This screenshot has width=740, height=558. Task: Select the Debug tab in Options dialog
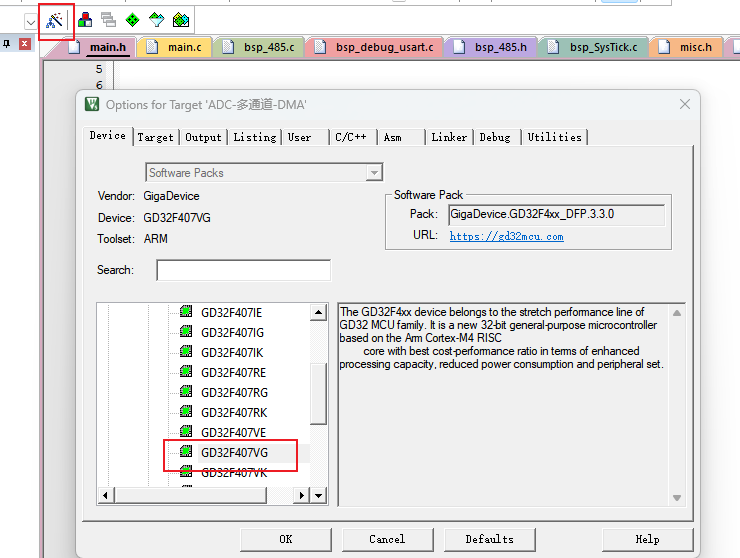[x=497, y=137]
